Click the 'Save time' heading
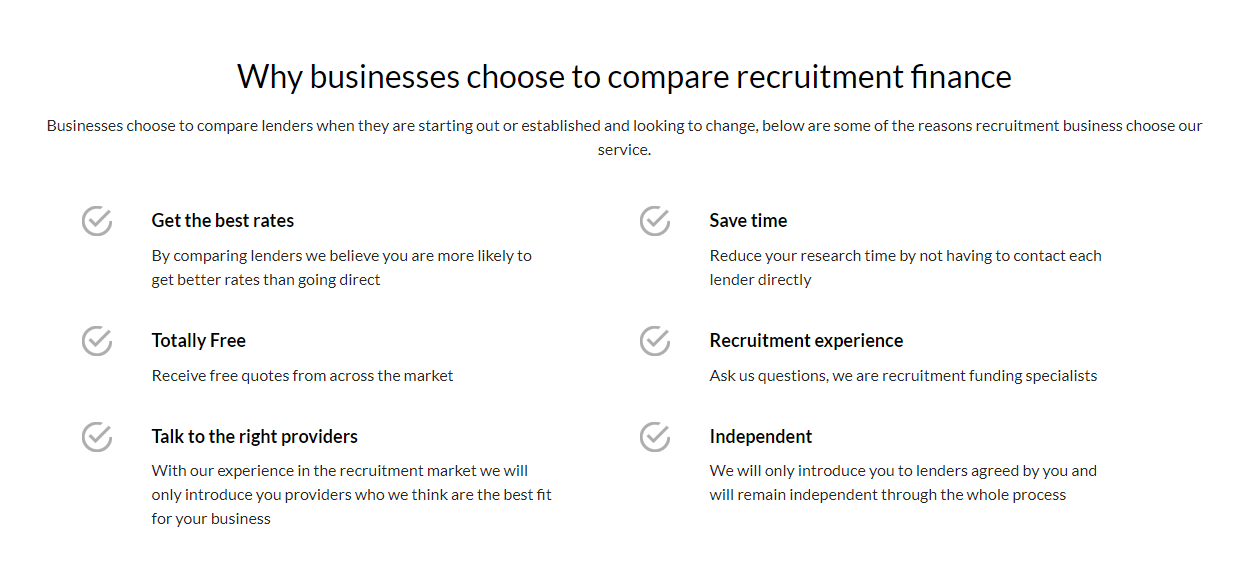The width and height of the screenshot is (1240, 583). coord(748,221)
